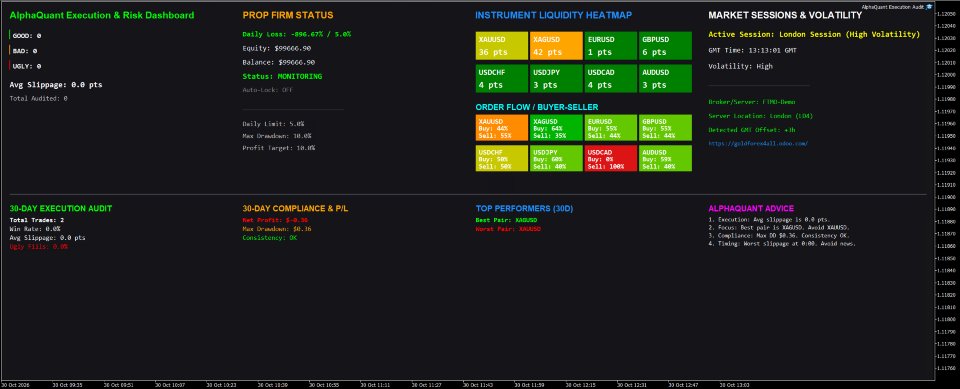
Task: Click the Daily Loss percentage line
Action: [297, 34]
